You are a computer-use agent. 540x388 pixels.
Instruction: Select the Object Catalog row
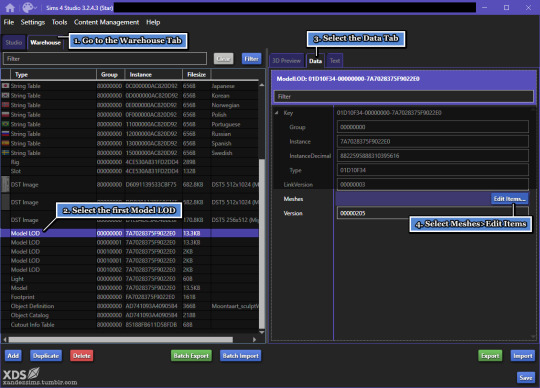pos(129,315)
